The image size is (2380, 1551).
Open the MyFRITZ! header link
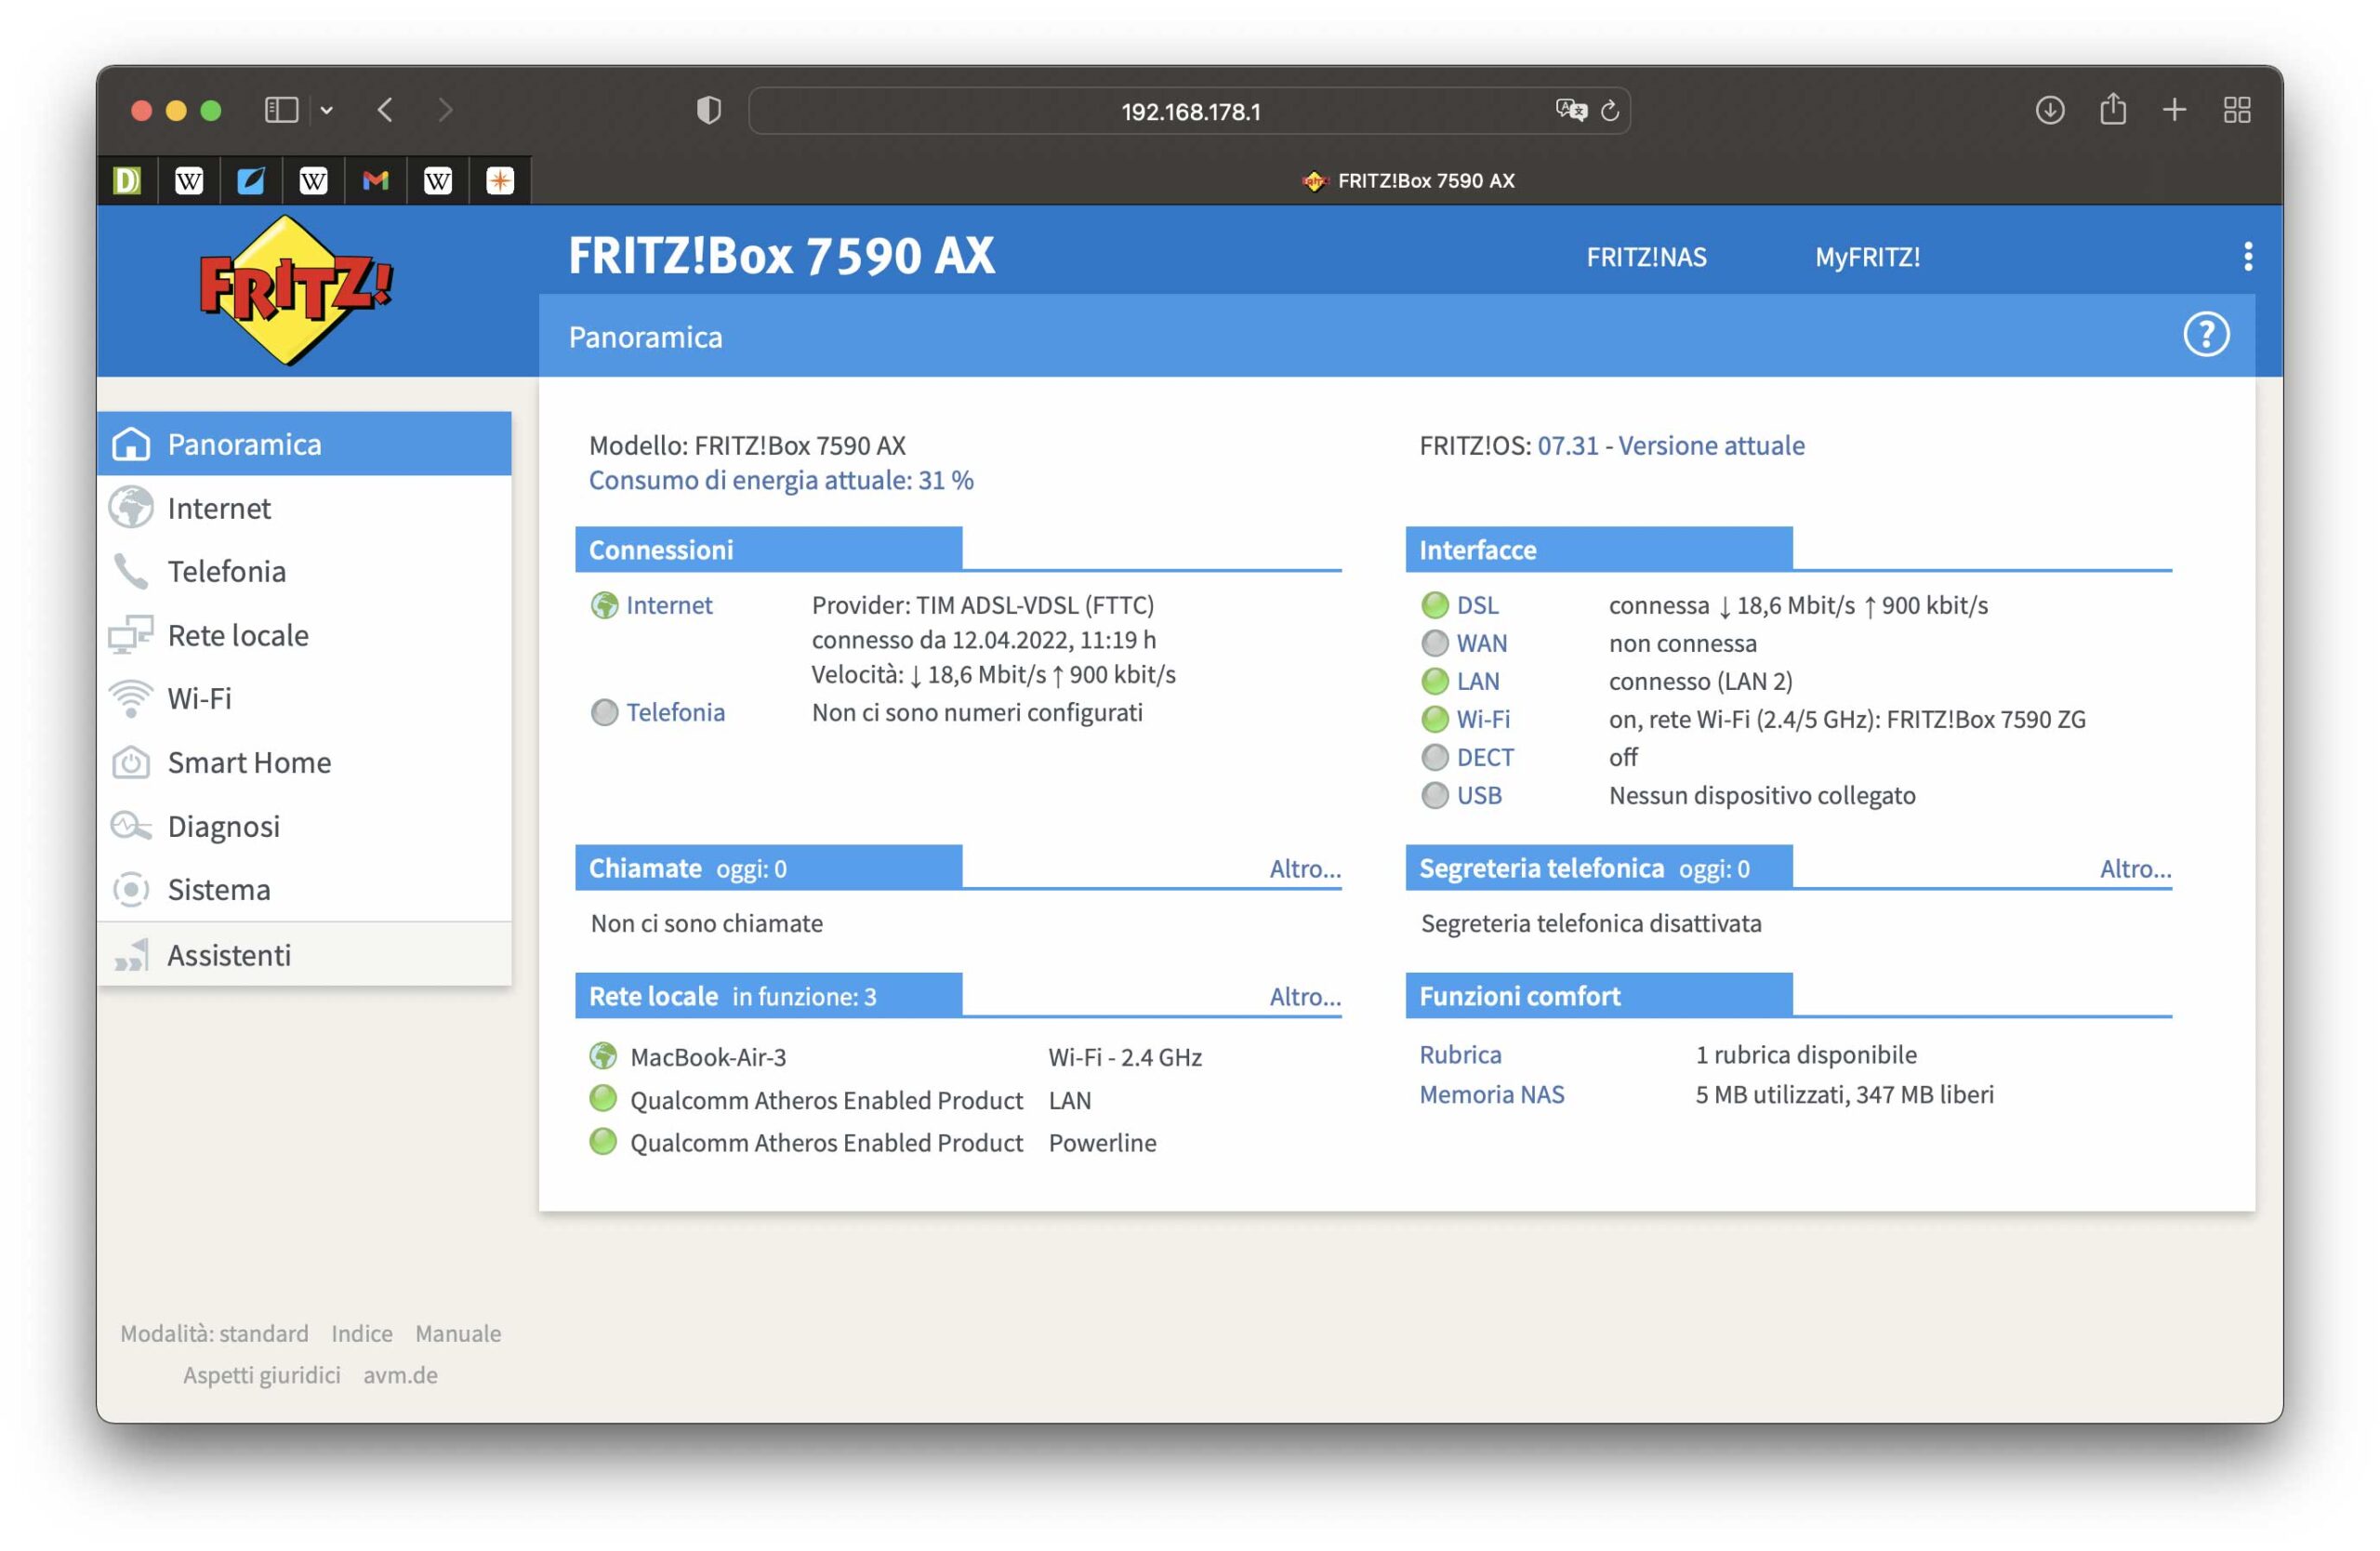tap(1866, 257)
